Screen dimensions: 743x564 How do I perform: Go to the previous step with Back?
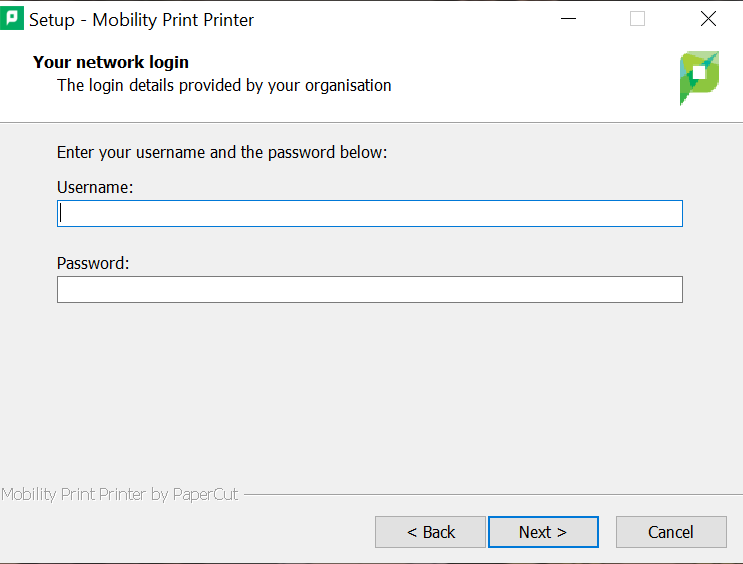pyautogui.click(x=430, y=532)
